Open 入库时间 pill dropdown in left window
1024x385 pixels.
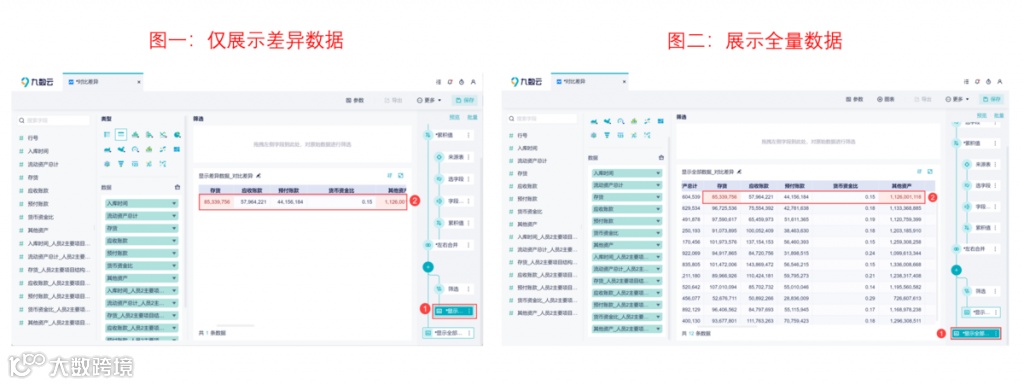point(174,204)
